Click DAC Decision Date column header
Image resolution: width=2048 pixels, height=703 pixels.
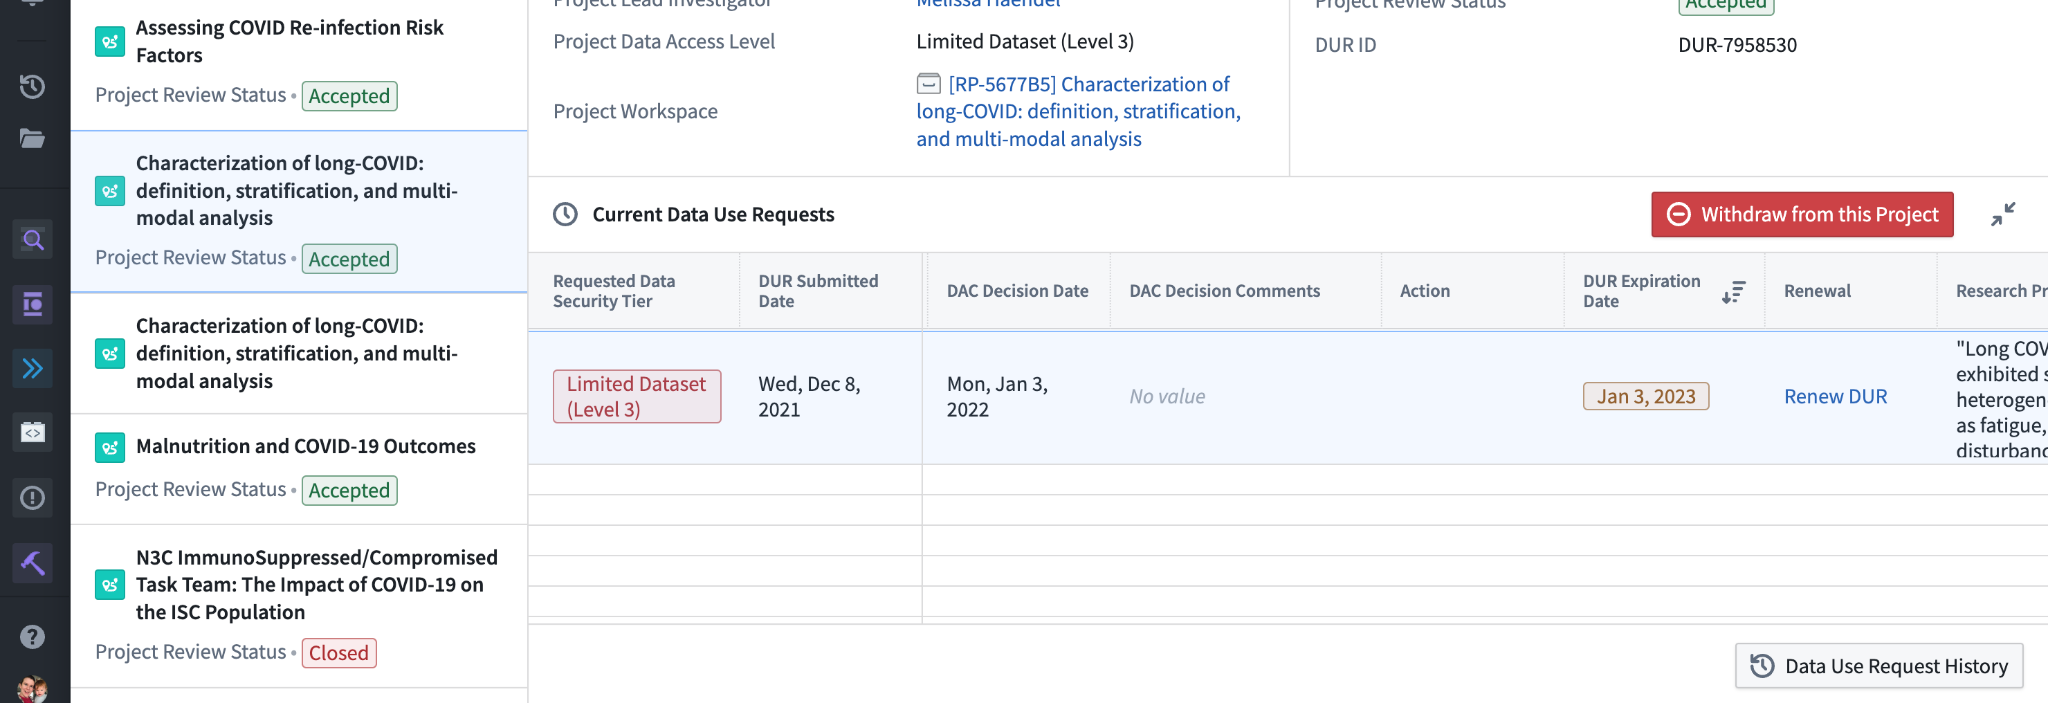tap(1017, 291)
